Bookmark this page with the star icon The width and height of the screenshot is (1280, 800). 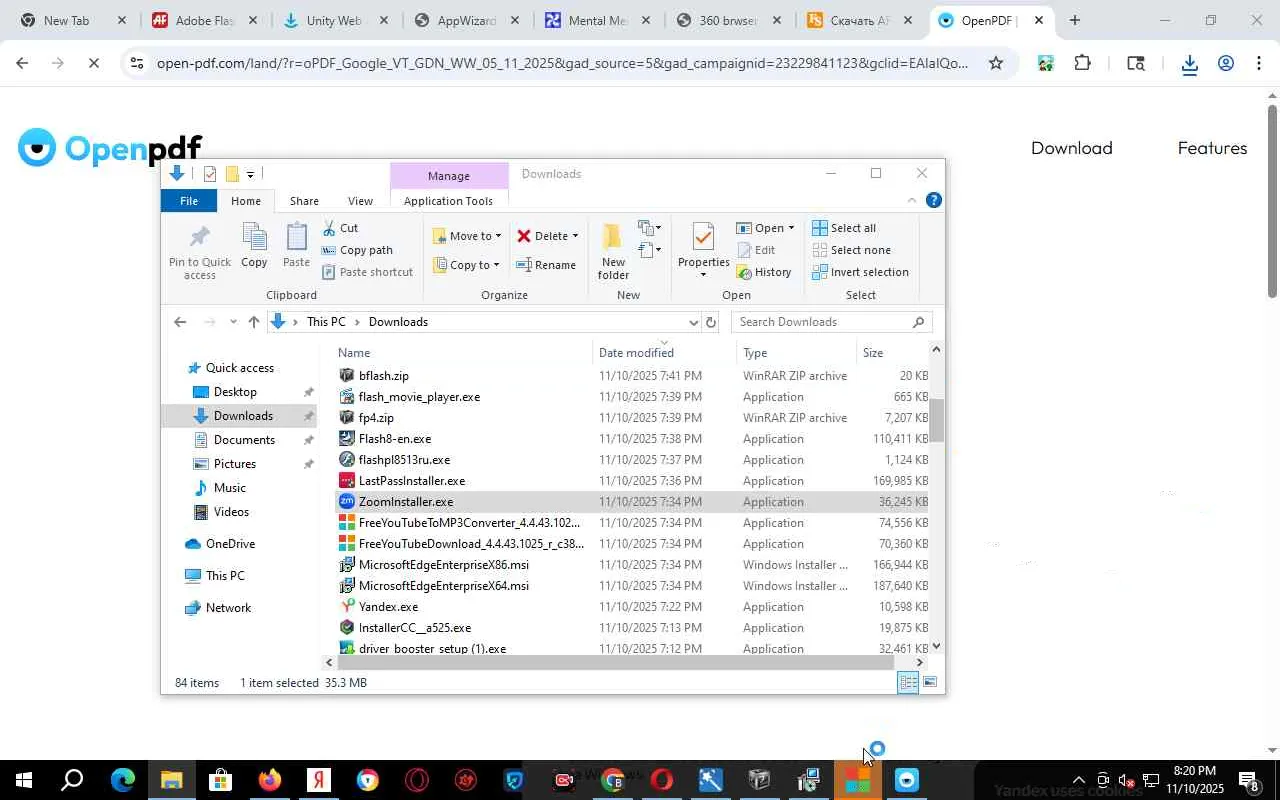[996, 63]
